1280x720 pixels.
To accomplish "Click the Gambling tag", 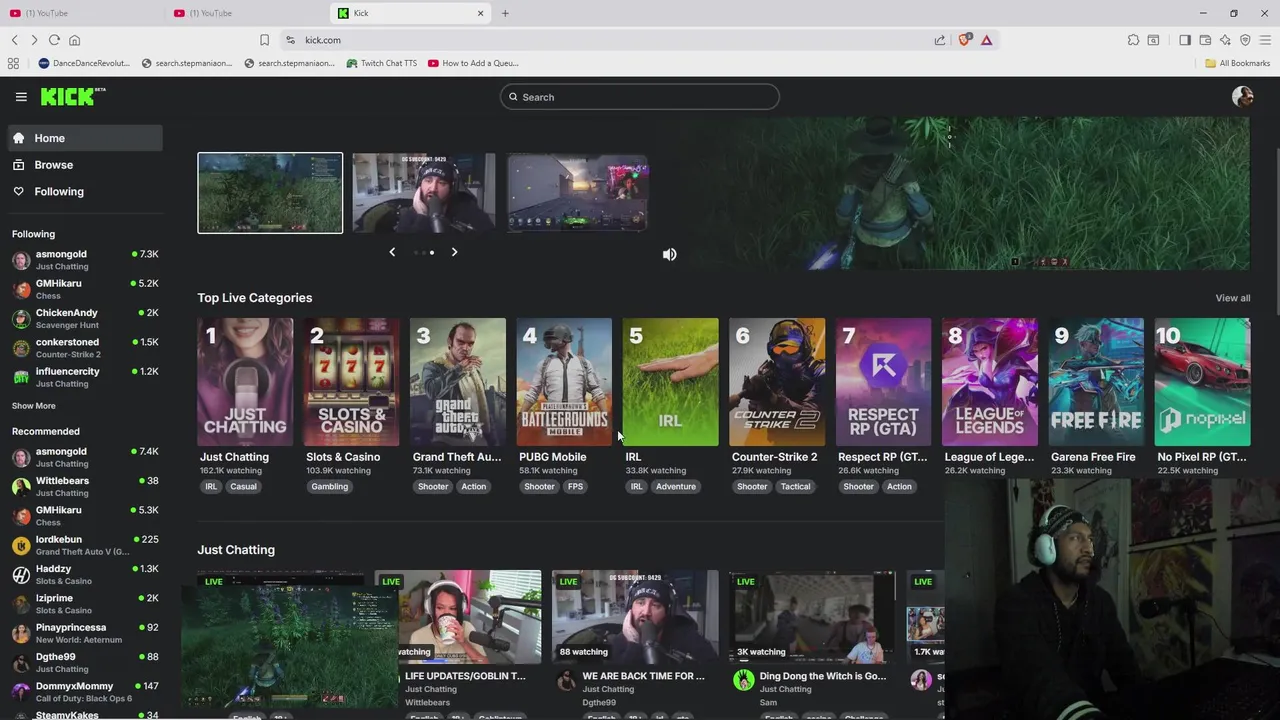I will click(329, 487).
